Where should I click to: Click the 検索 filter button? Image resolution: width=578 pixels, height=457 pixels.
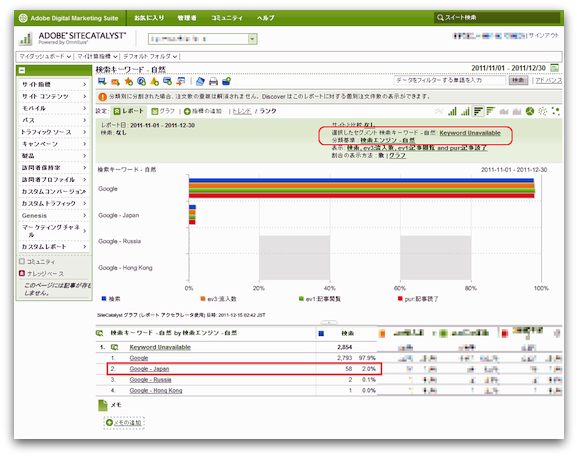tap(518, 80)
